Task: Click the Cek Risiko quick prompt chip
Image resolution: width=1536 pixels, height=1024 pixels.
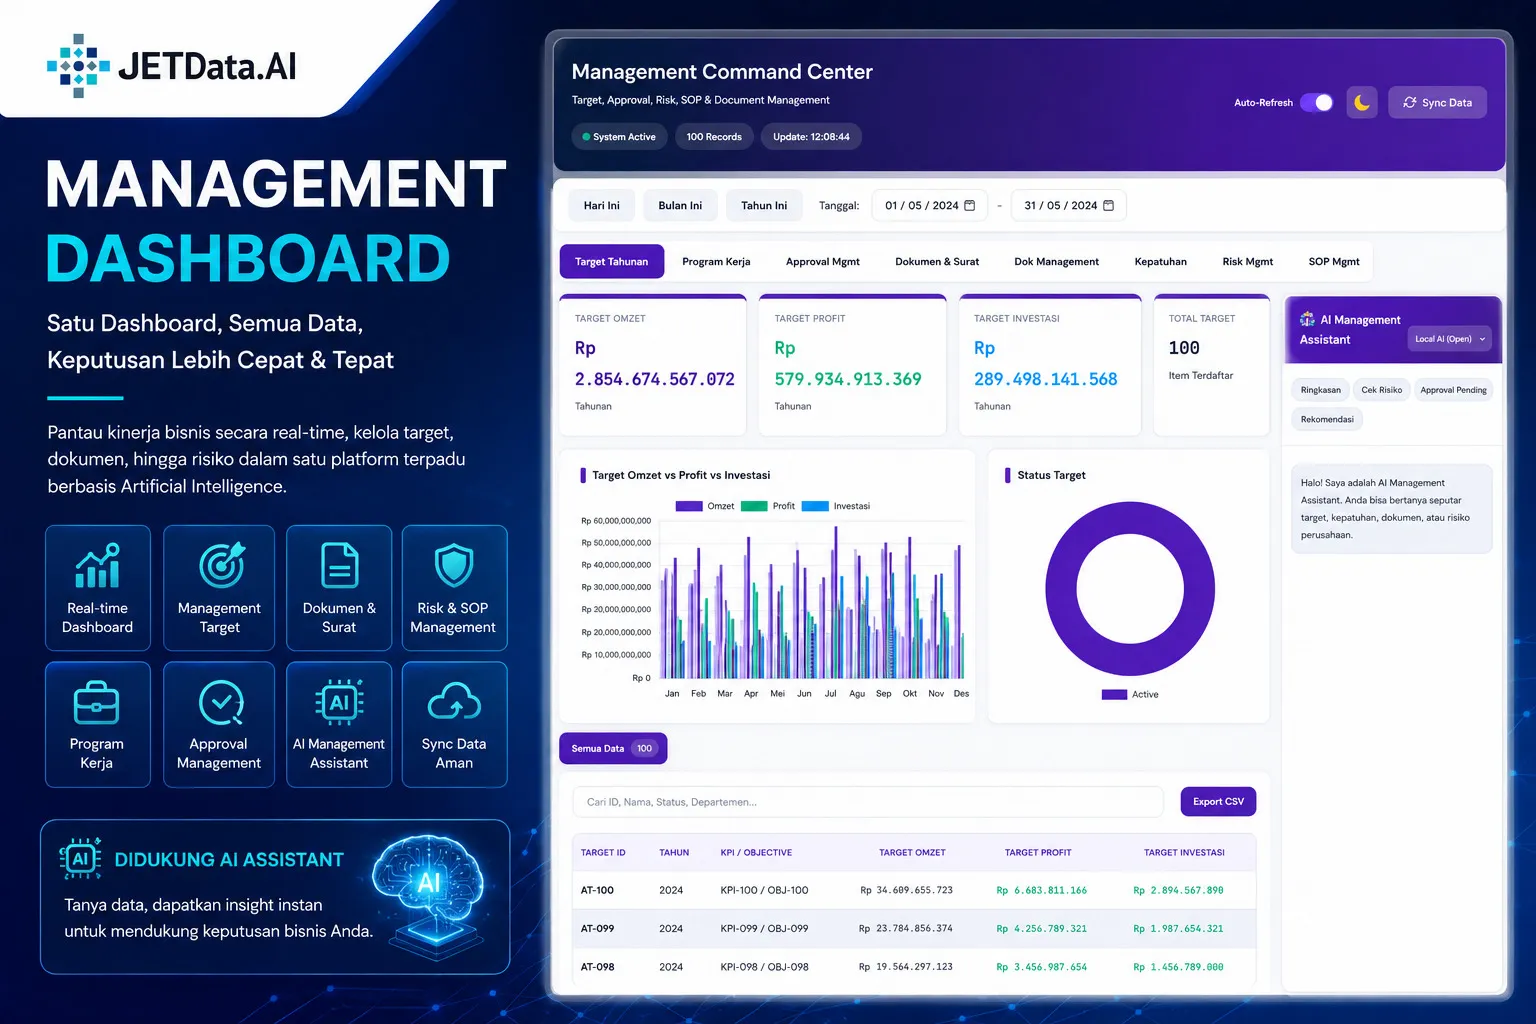Action: [1381, 390]
